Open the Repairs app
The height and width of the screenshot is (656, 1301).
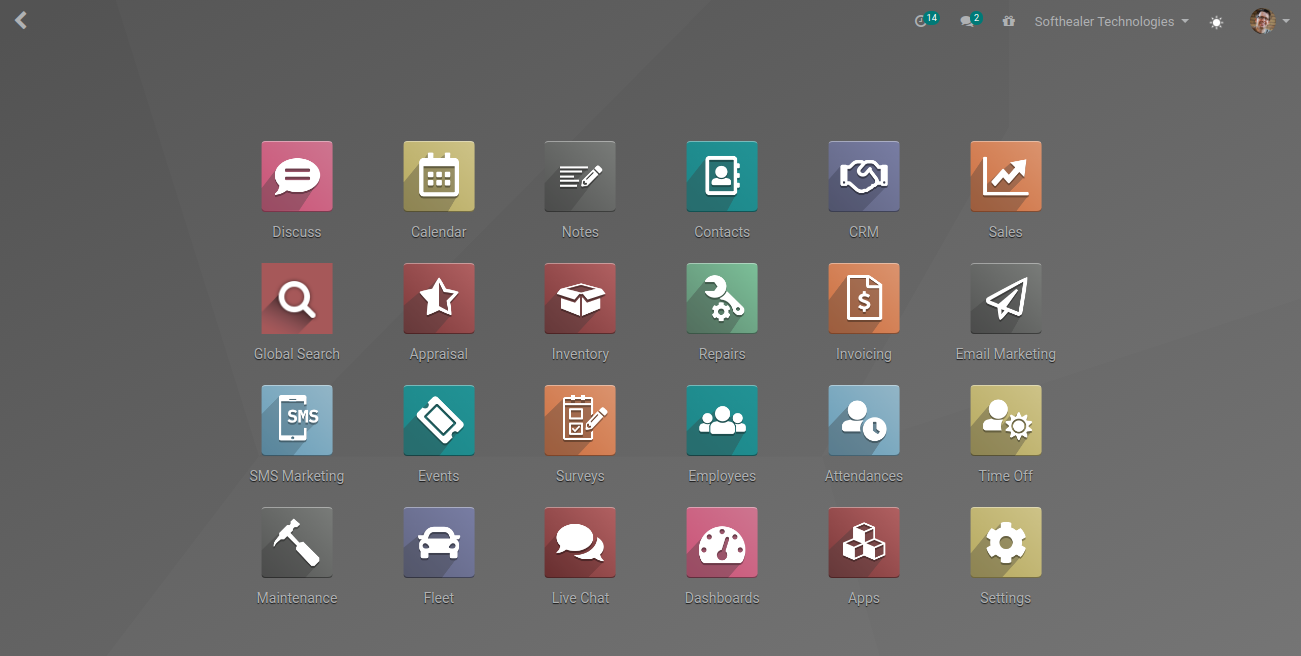(x=722, y=298)
